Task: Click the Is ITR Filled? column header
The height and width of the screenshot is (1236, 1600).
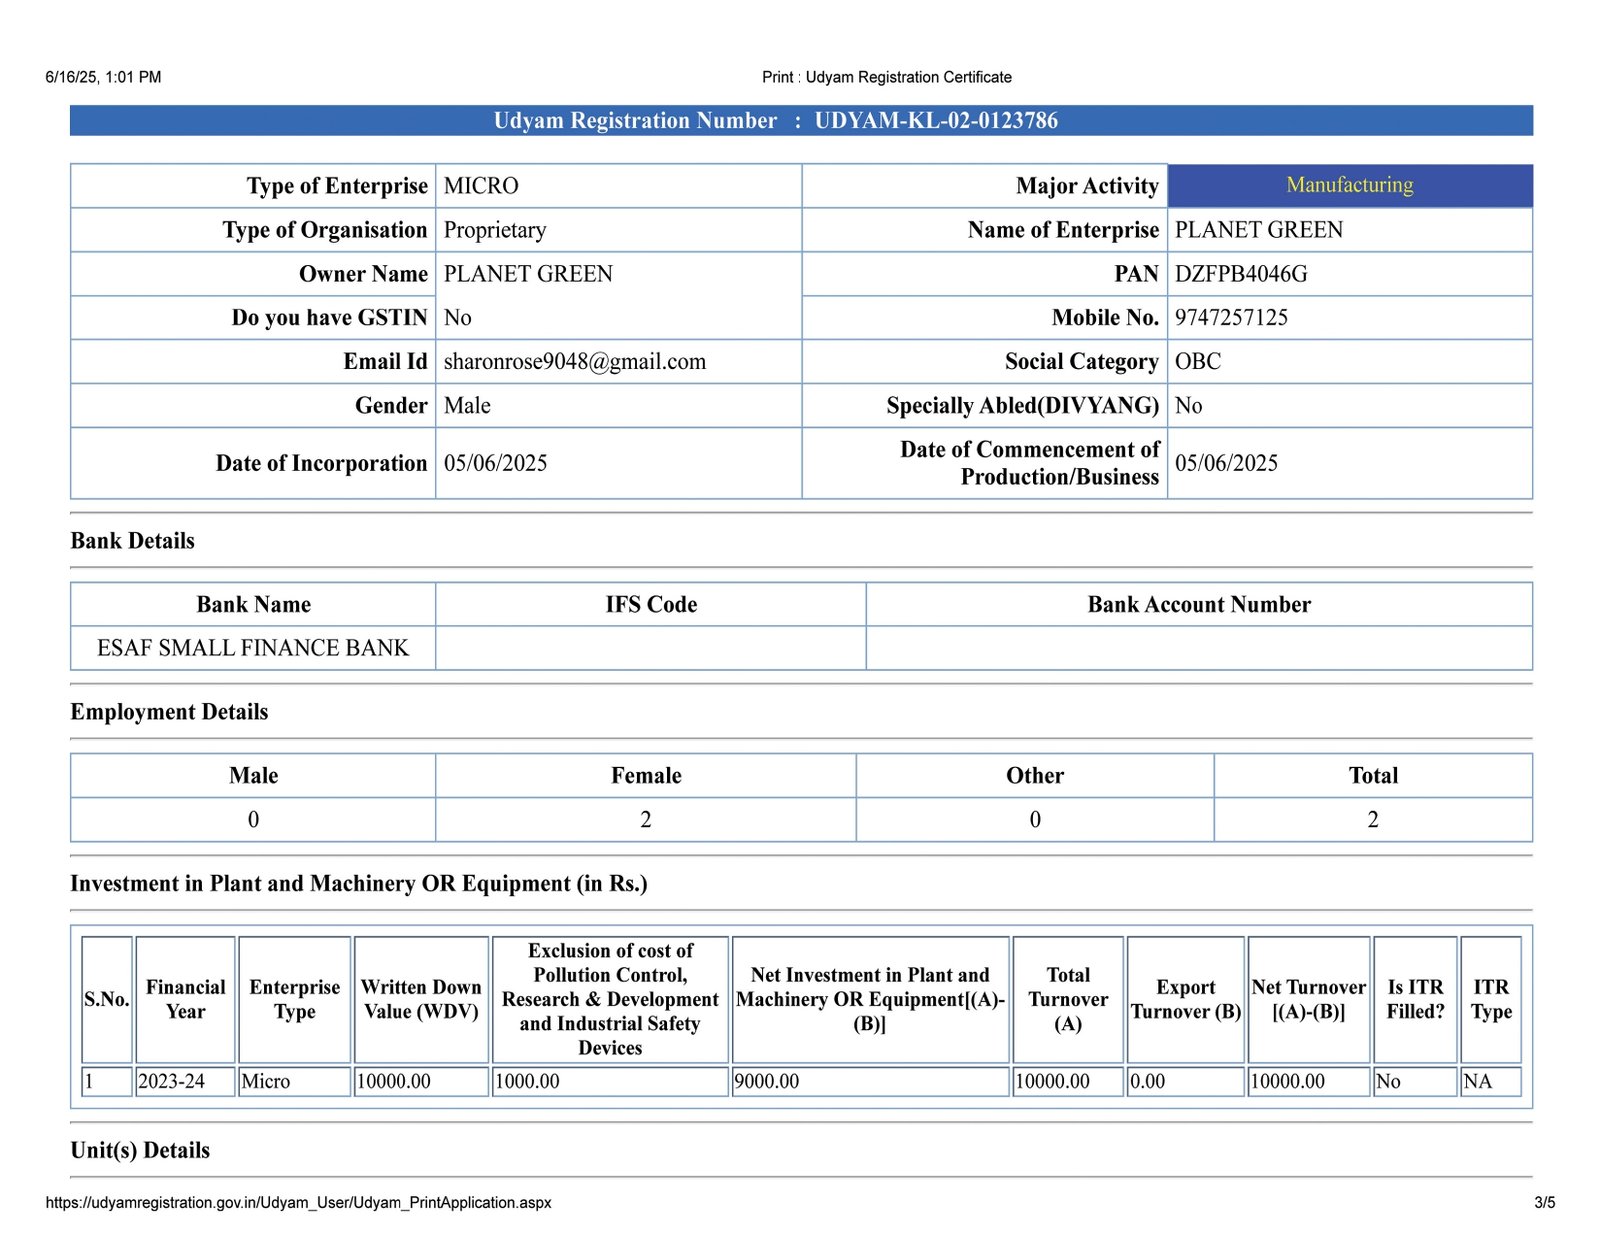Action: 1415,999
